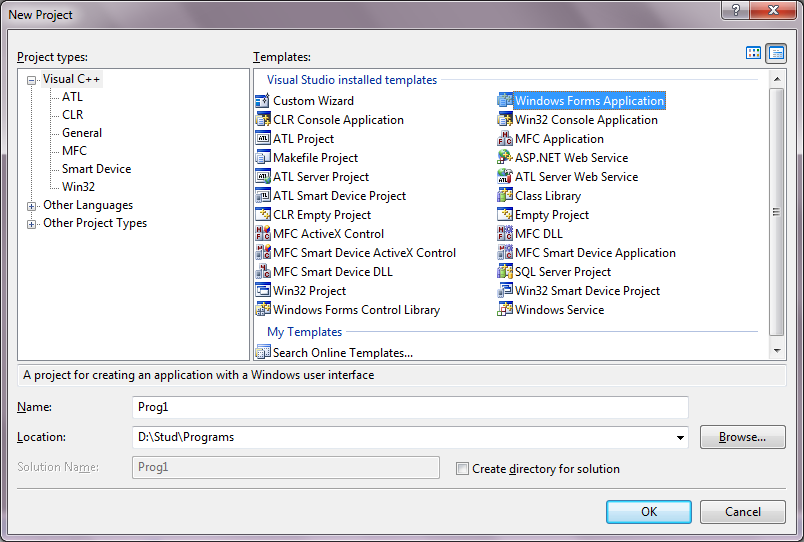
Task: Select the Makefile Project label
Action: [315, 158]
